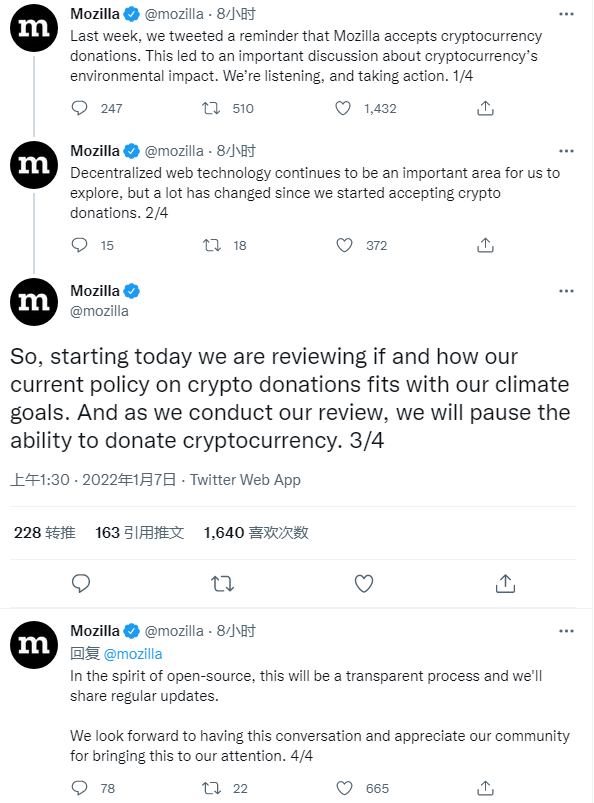Open Mozilla profile avatar on main tweet
The width and height of the screenshot is (594, 803).
point(34,302)
